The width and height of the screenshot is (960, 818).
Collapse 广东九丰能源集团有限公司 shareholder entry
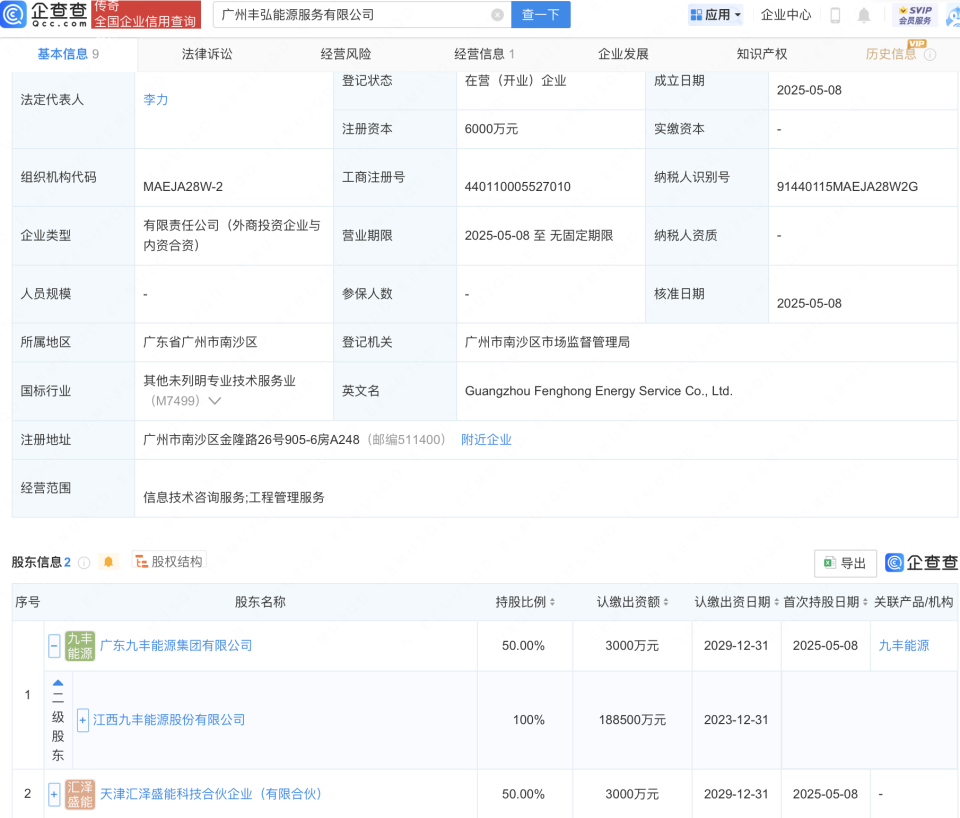54,645
